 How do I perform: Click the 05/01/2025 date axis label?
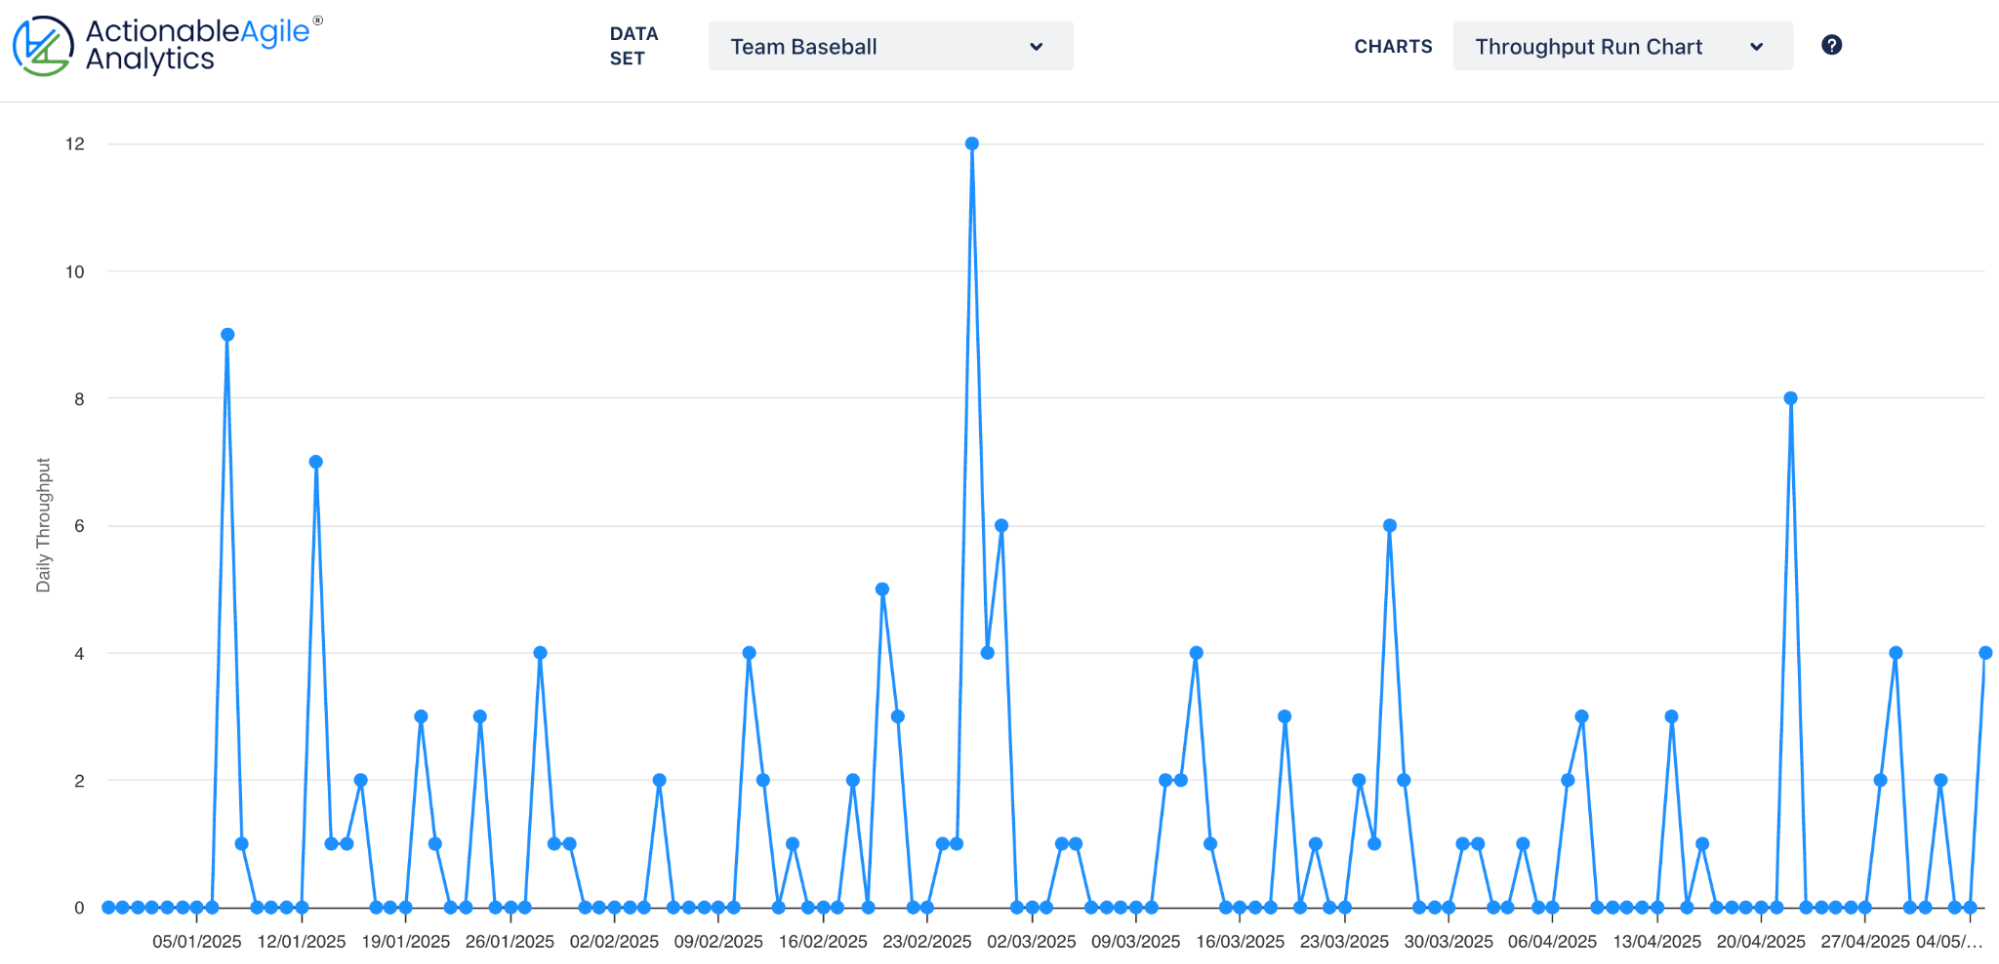click(x=197, y=941)
